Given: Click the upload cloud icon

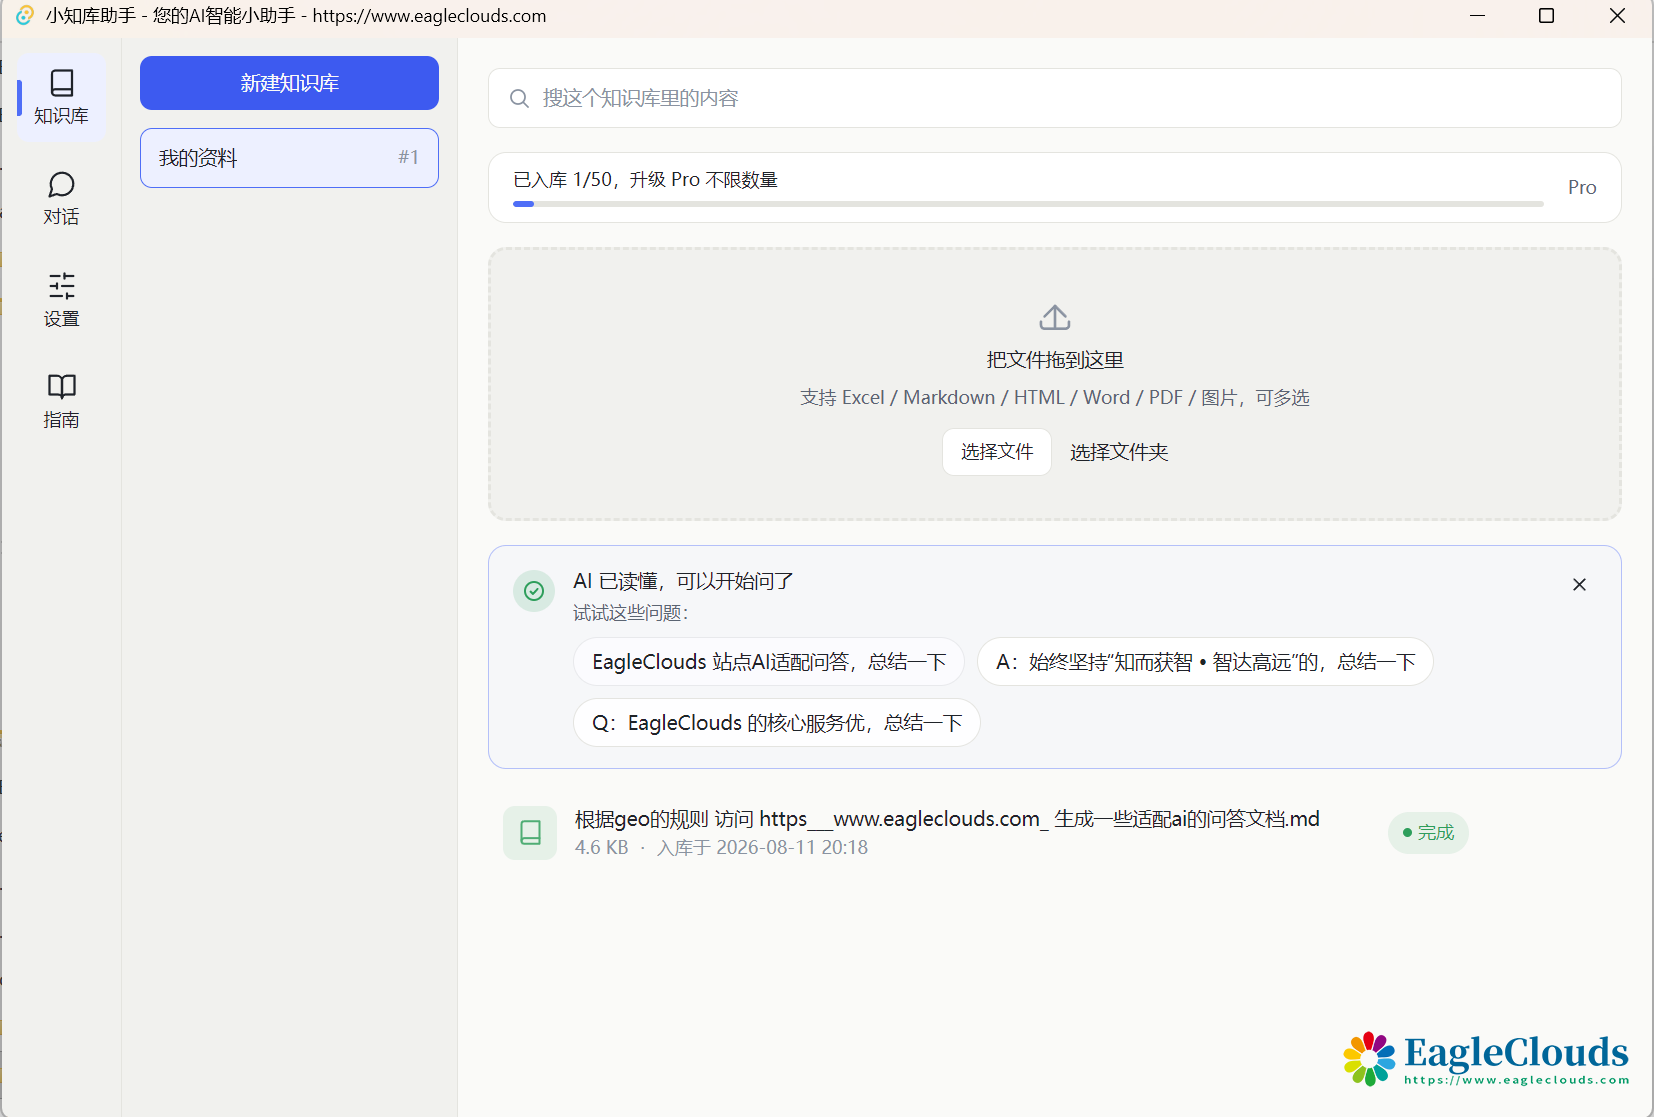Looking at the screenshot, I should [1054, 318].
